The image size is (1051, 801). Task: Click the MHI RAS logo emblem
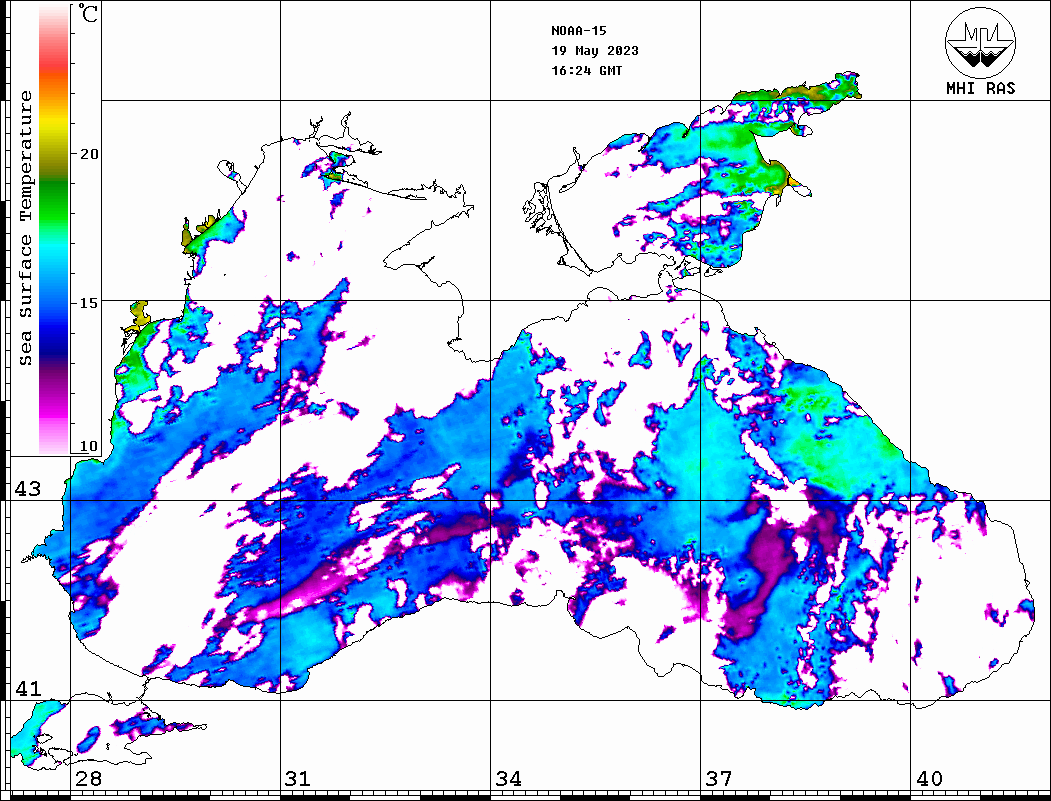981,43
